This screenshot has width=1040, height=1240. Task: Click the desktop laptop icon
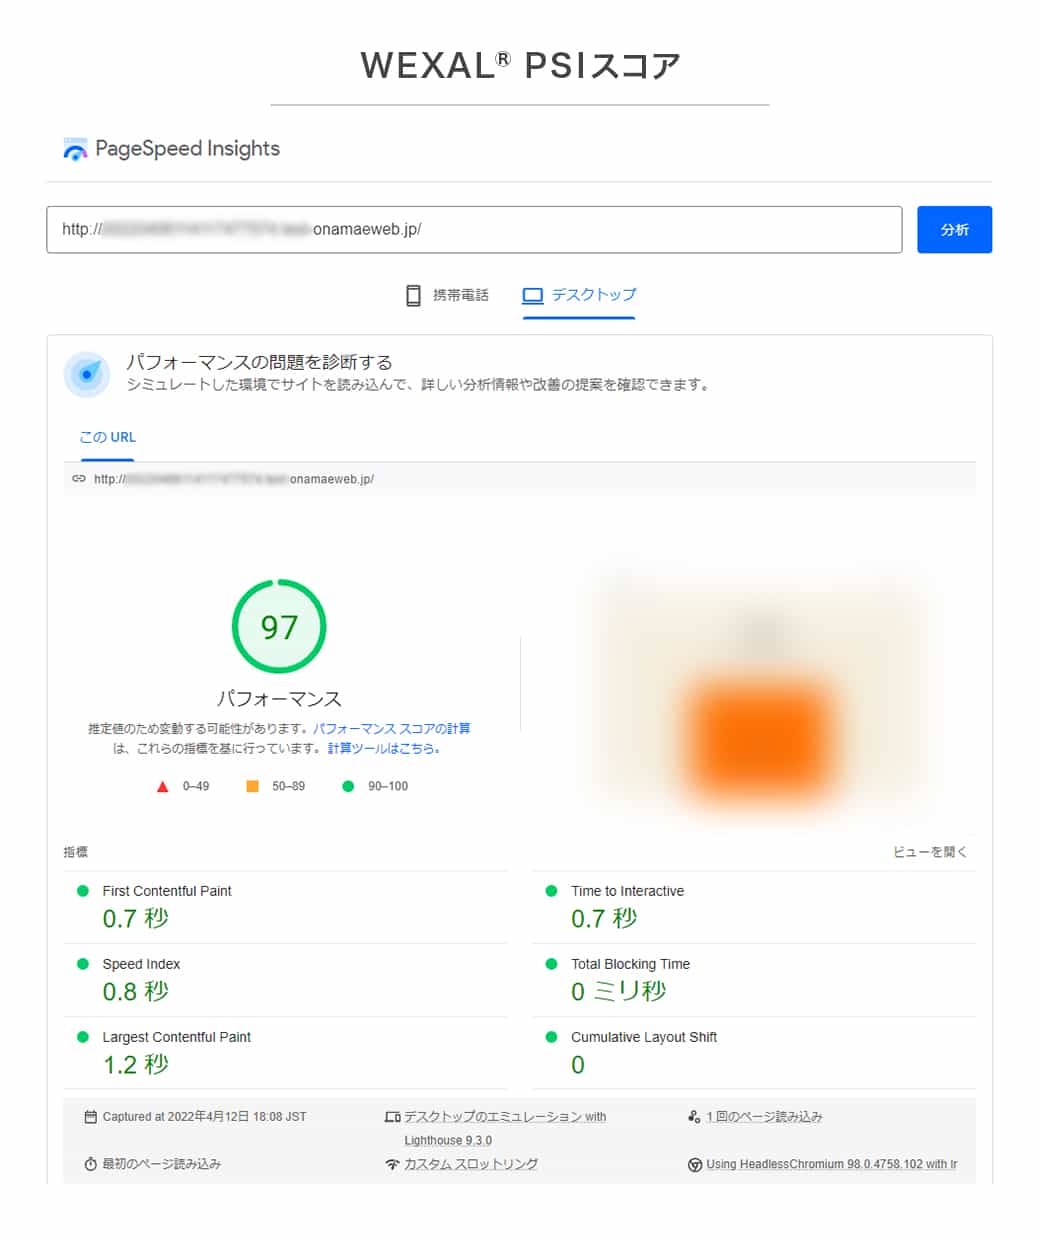tap(533, 296)
